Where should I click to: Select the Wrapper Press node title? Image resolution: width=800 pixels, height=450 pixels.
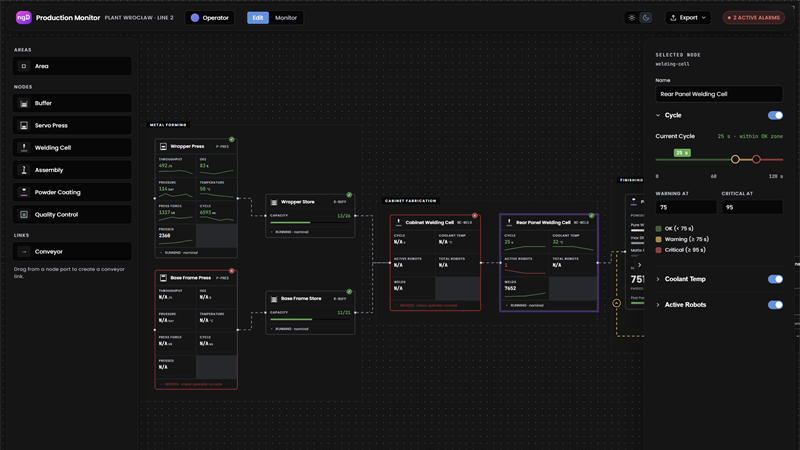(x=187, y=146)
